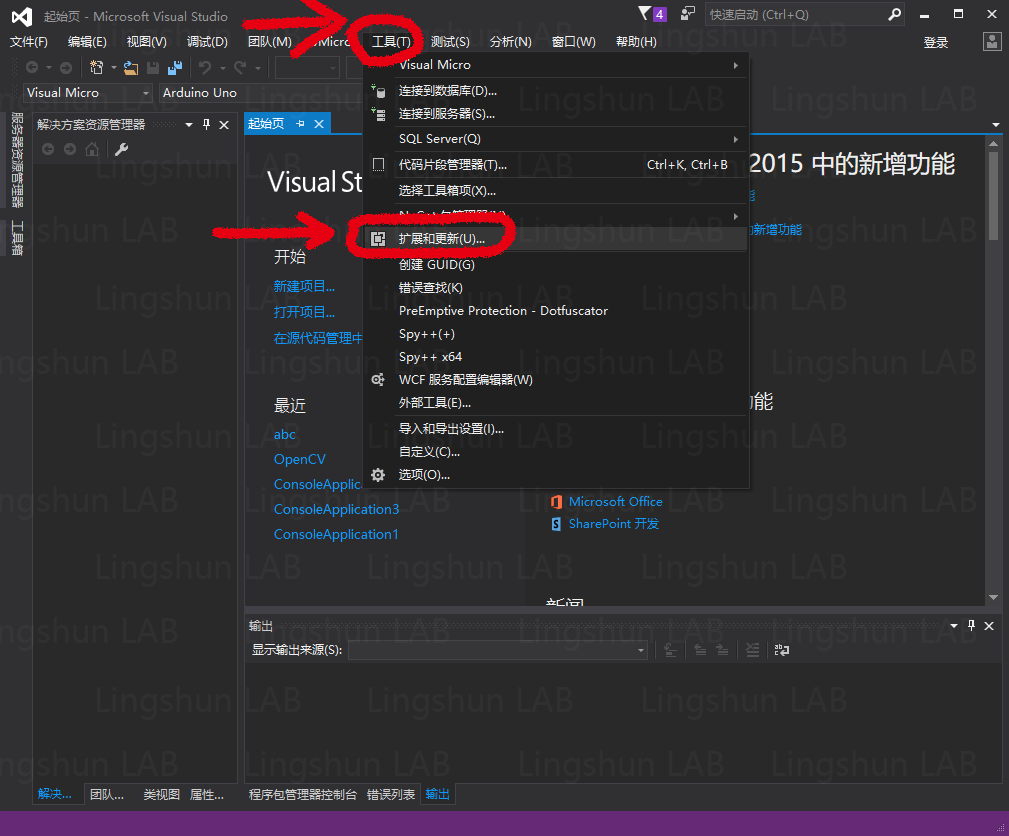Pin the output panel
Screen dimensions: 1009x836
[x=972, y=625]
